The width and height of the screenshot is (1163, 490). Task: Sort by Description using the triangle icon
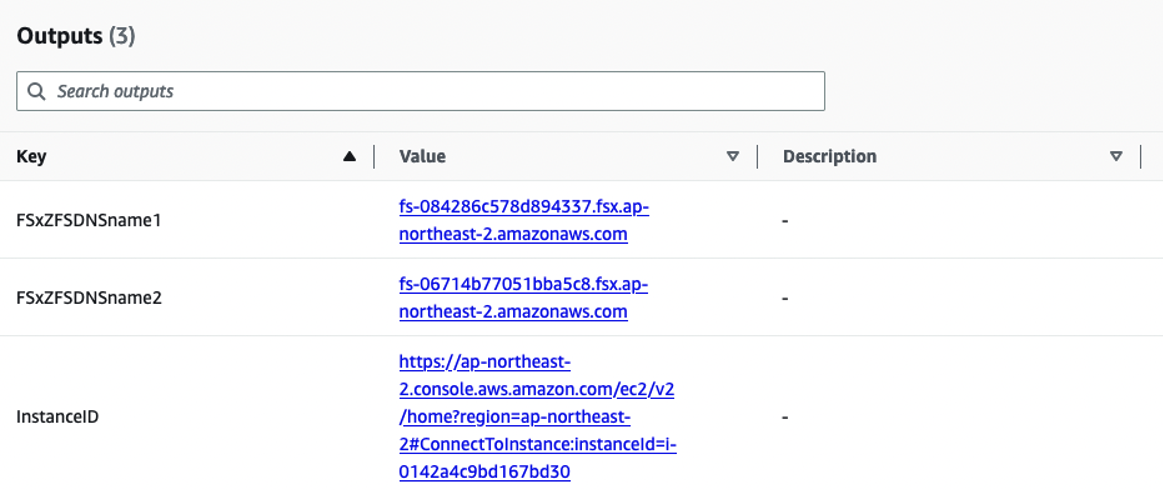pos(1116,156)
